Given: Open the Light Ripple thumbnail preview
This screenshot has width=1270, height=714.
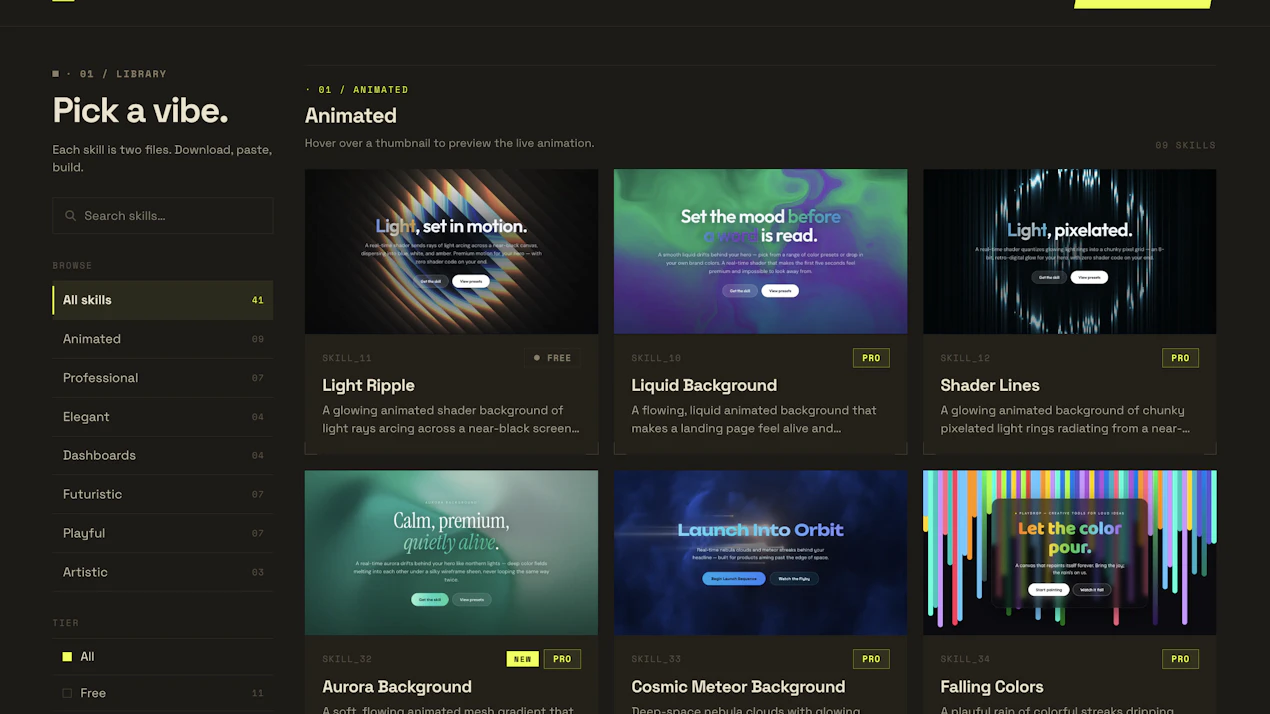Looking at the screenshot, I should click(x=451, y=251).
